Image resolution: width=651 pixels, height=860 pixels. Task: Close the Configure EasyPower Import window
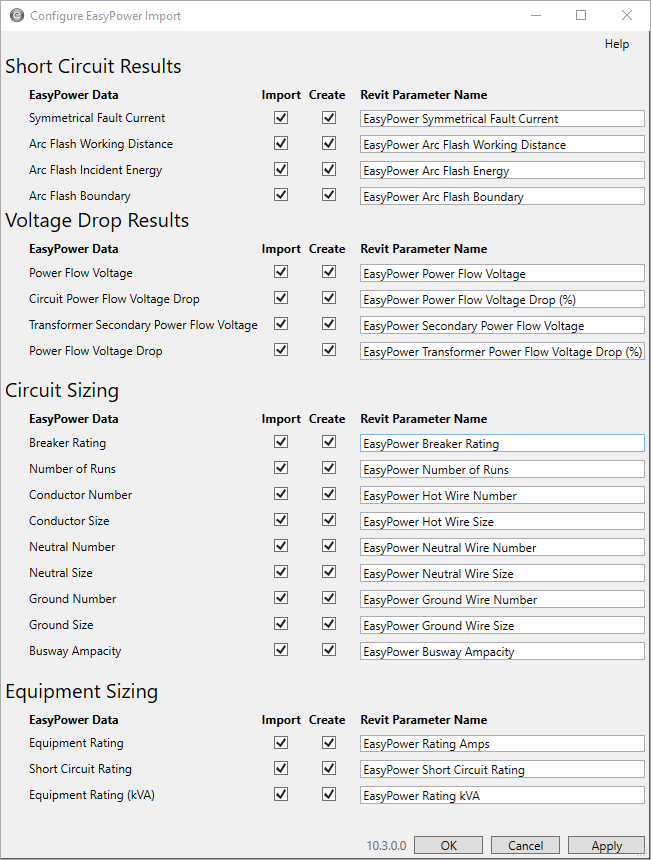click(626, 16)
